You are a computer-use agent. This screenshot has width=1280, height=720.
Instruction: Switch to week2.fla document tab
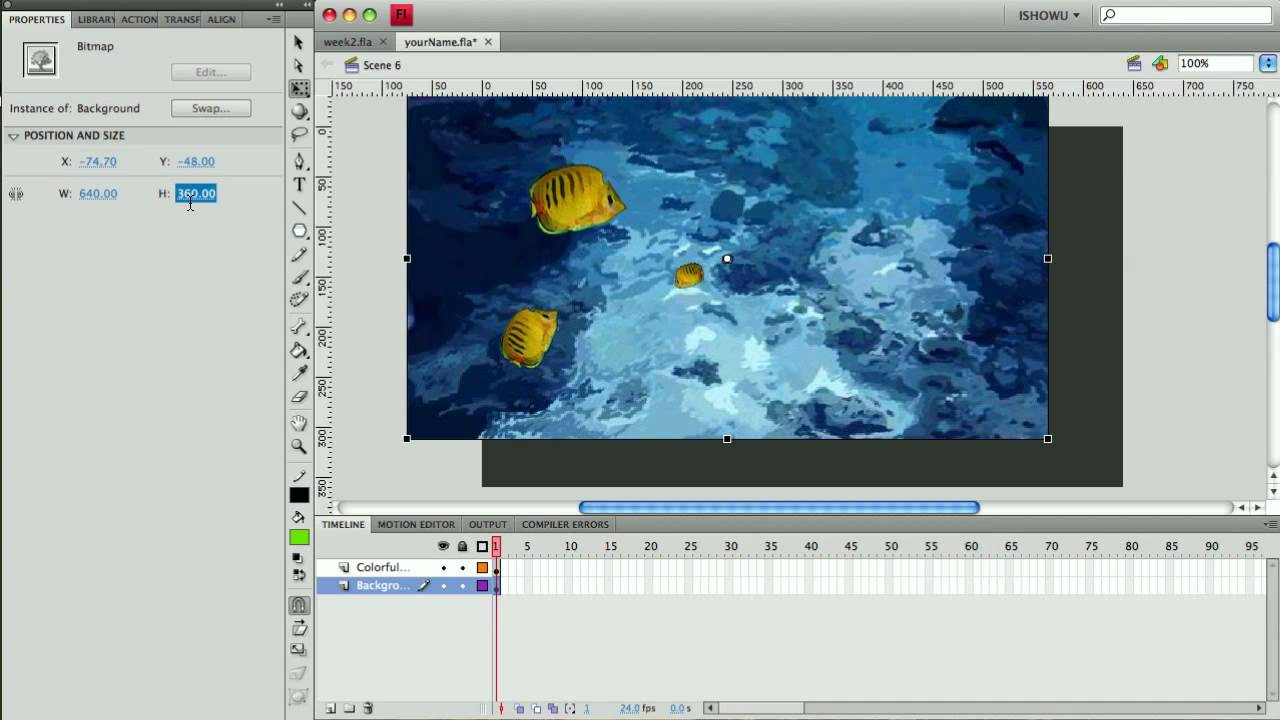tap(348, 42)
